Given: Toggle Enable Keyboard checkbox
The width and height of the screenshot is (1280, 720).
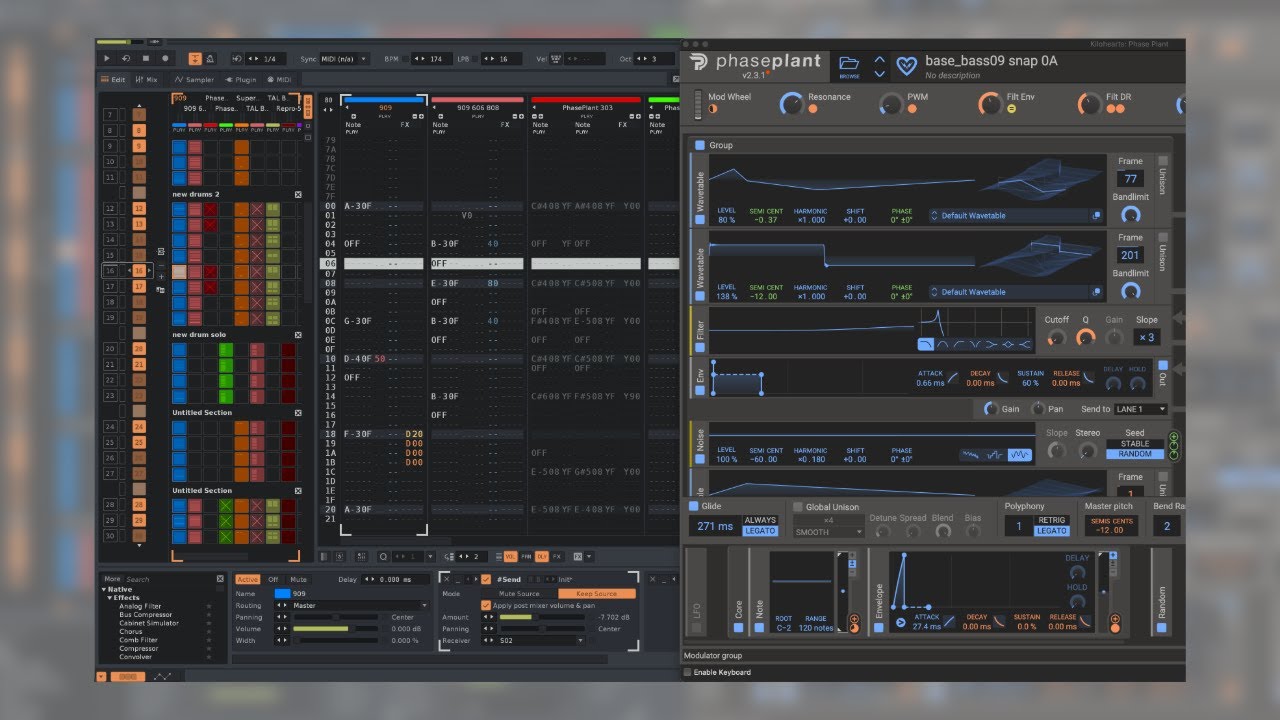Looking at the screenshot, I should click(687, 672).
